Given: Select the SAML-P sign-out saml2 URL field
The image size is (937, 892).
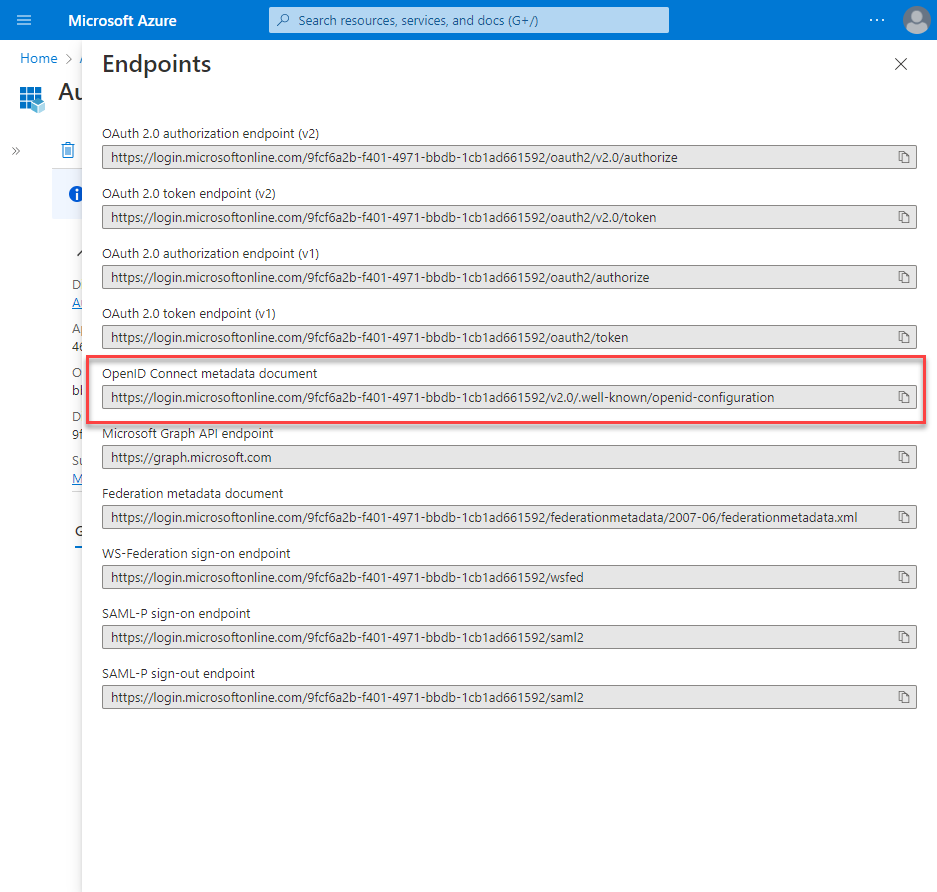Looking at the screenshot, I should click(509, 697).
